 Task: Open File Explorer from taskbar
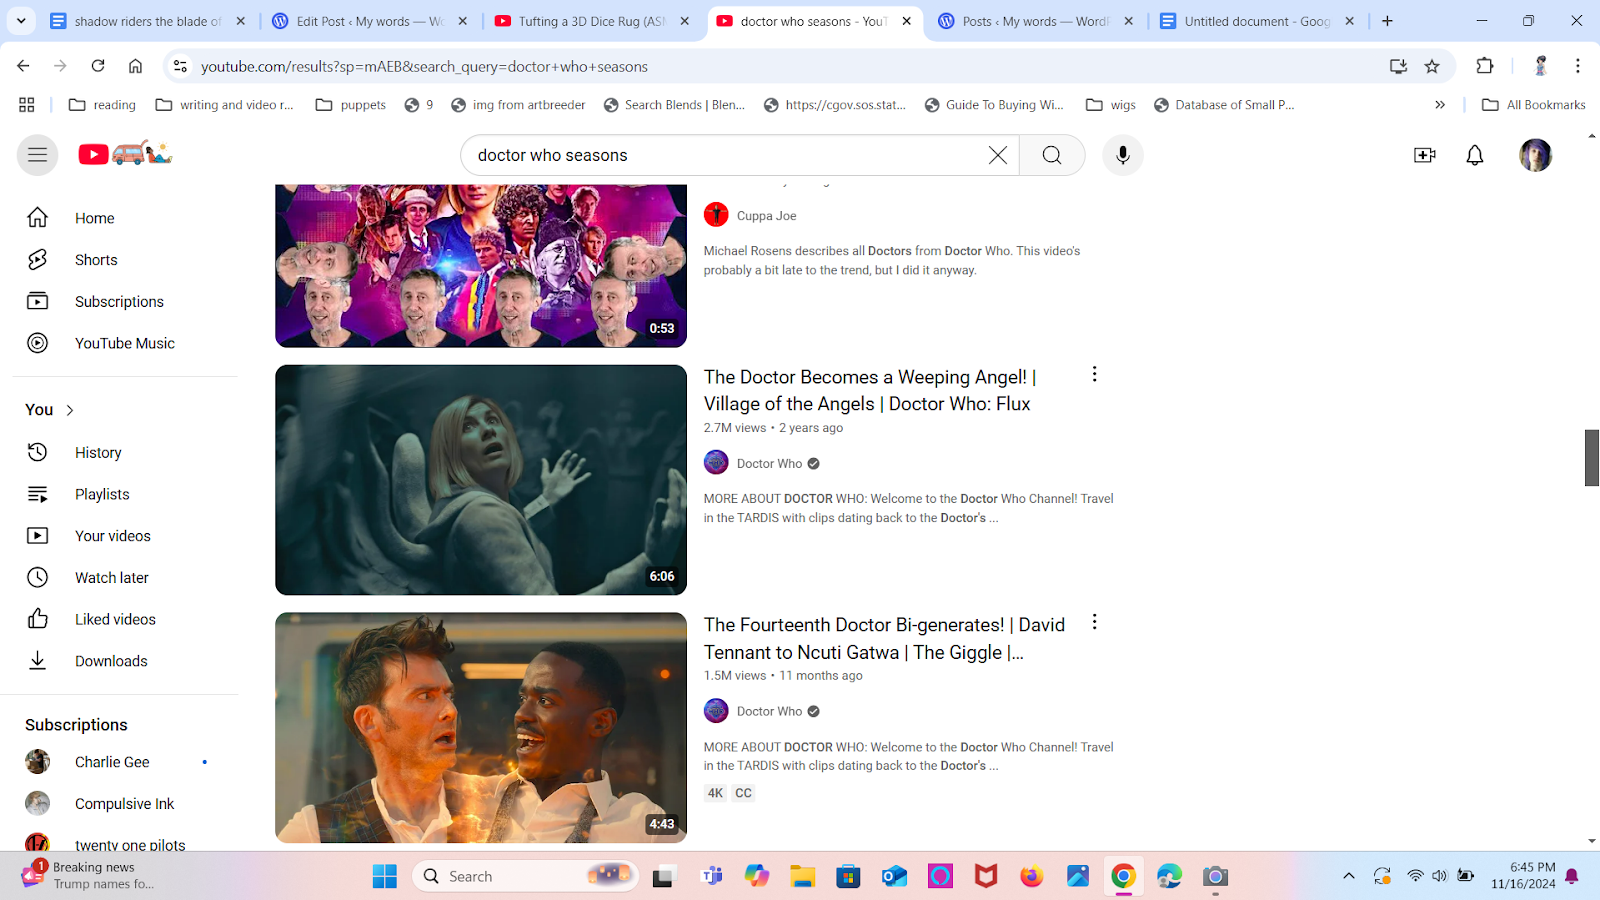coord(802,877)
